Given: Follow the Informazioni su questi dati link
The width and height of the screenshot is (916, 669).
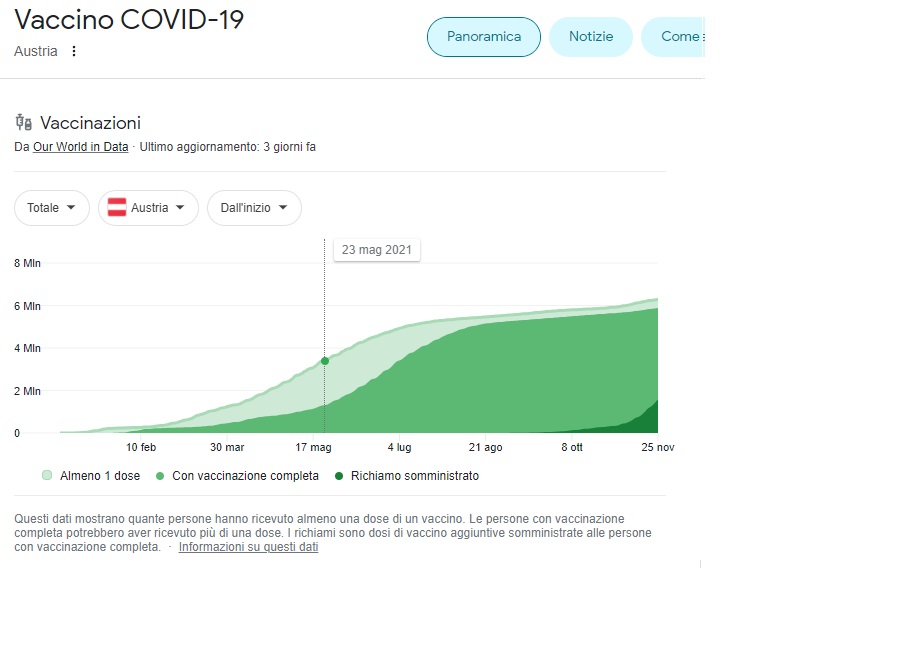Looking at the screenshot, I should click(x=248, y=547).
